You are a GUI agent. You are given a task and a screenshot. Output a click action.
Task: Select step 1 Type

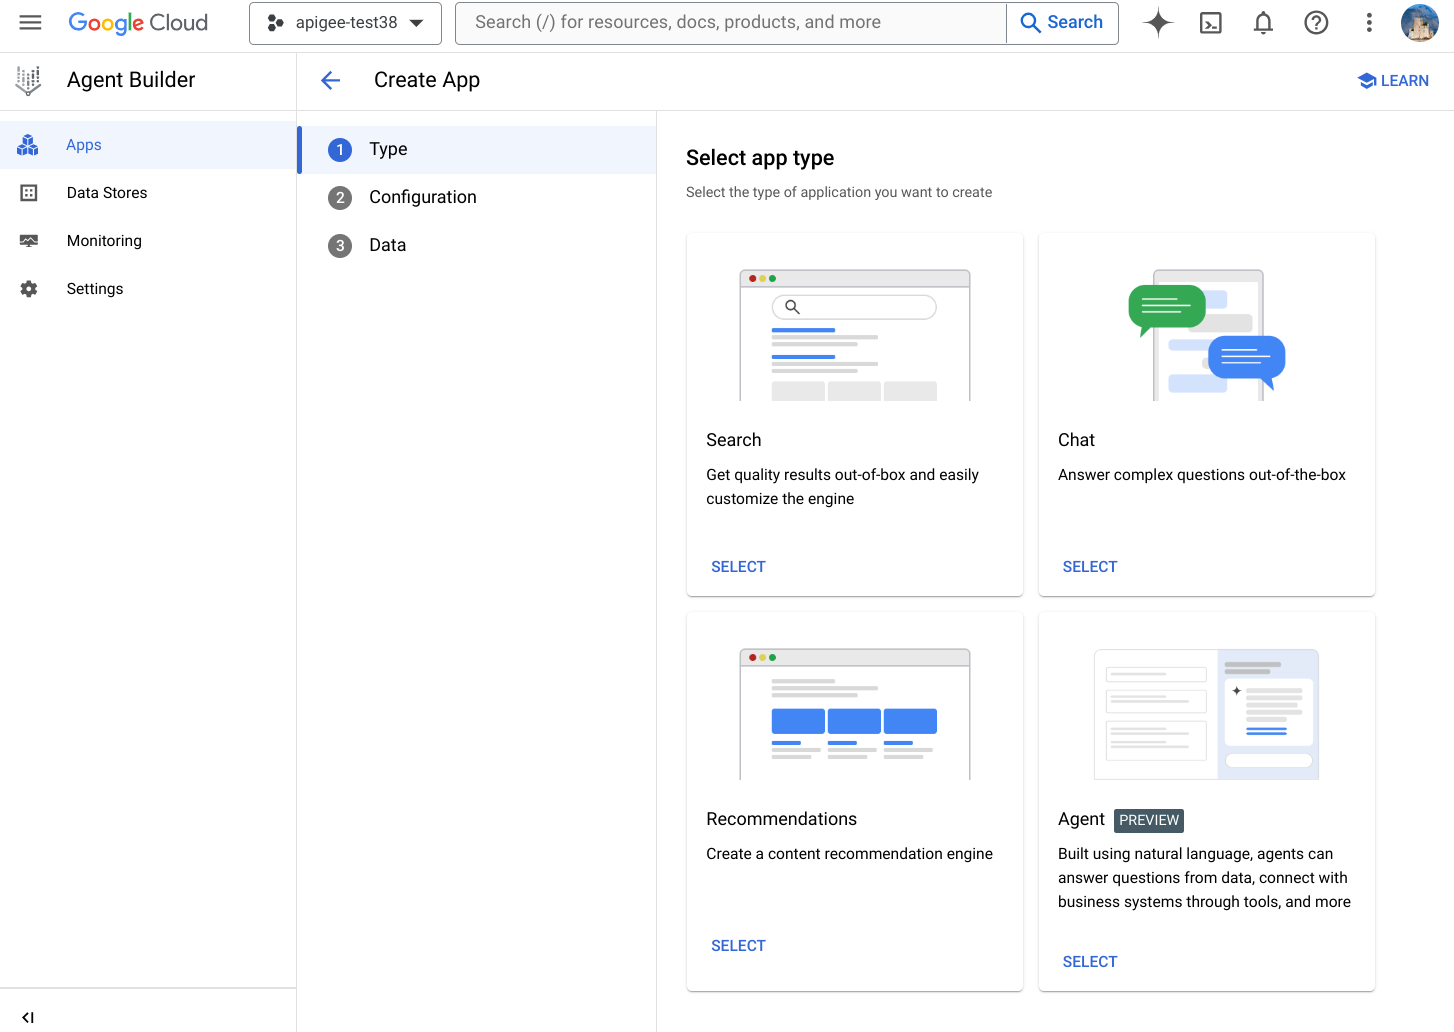[x=478, y=150]
